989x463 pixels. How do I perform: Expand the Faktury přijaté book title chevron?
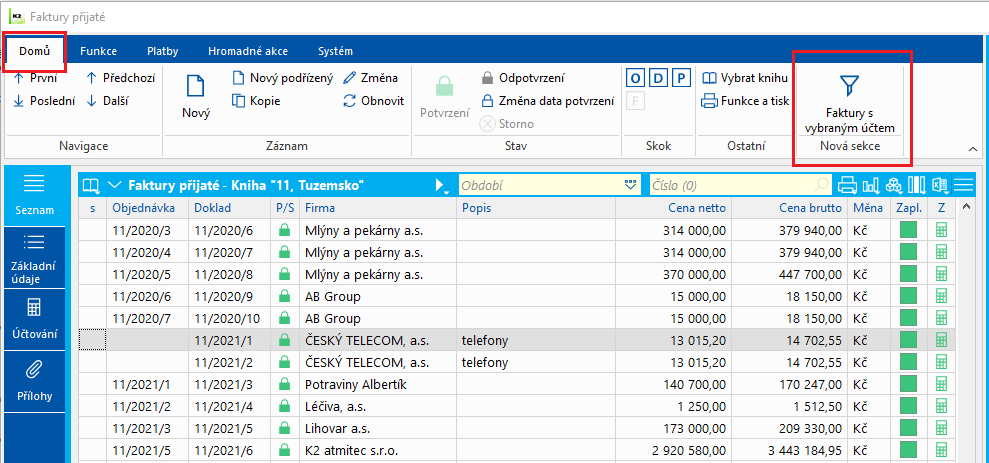[114, 185]
